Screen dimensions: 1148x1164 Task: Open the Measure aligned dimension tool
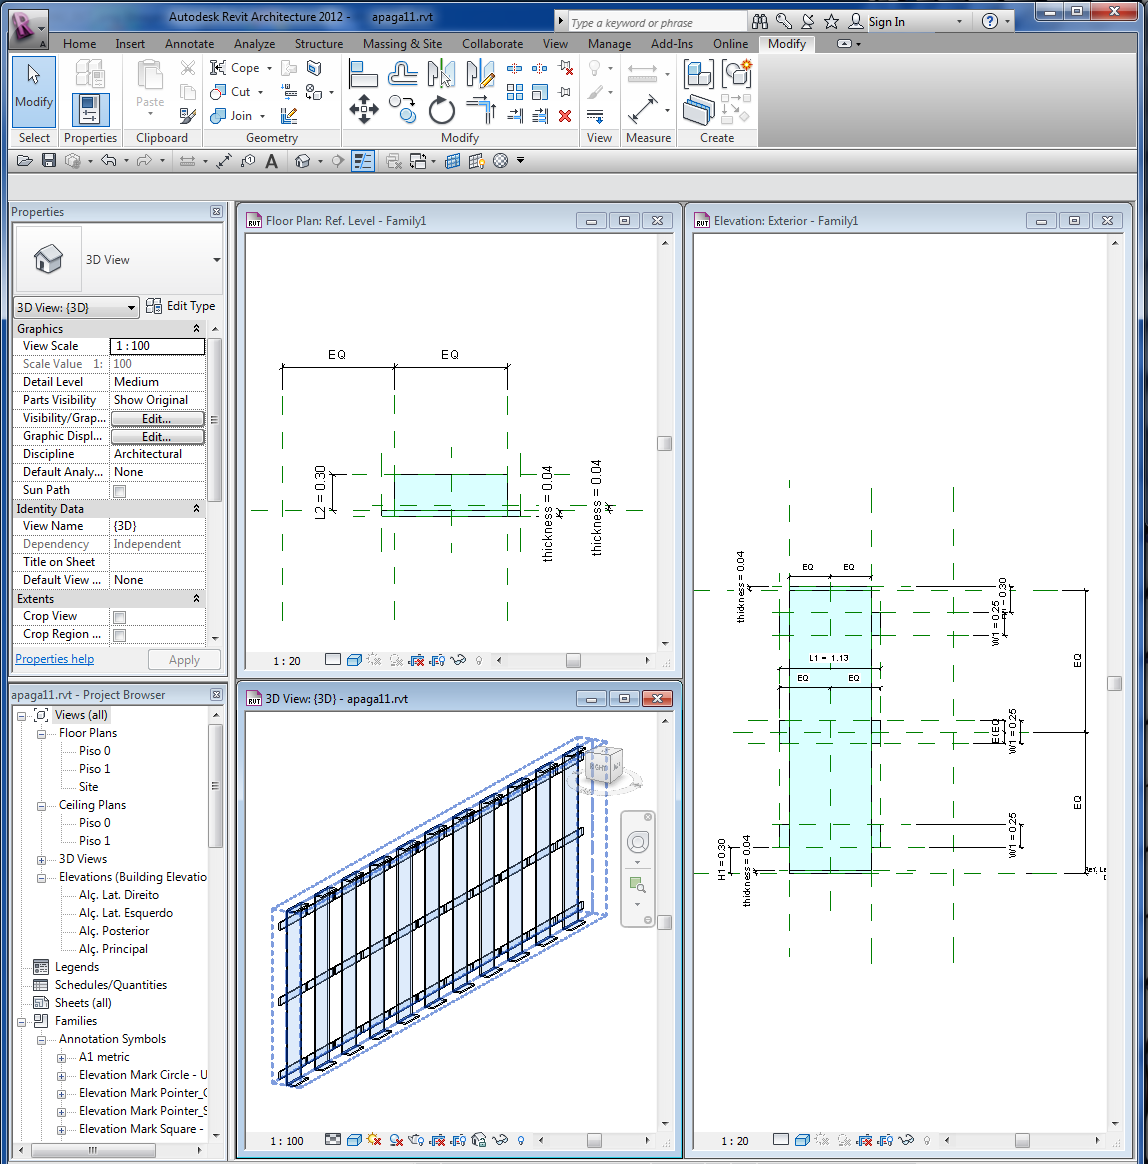click(x=642, y=110)
